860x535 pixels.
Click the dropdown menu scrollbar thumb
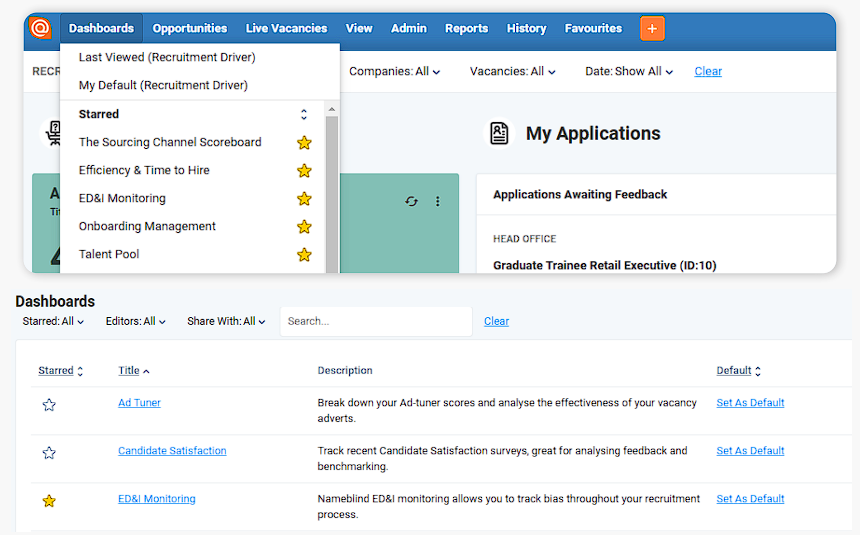[x=332, y=194]
